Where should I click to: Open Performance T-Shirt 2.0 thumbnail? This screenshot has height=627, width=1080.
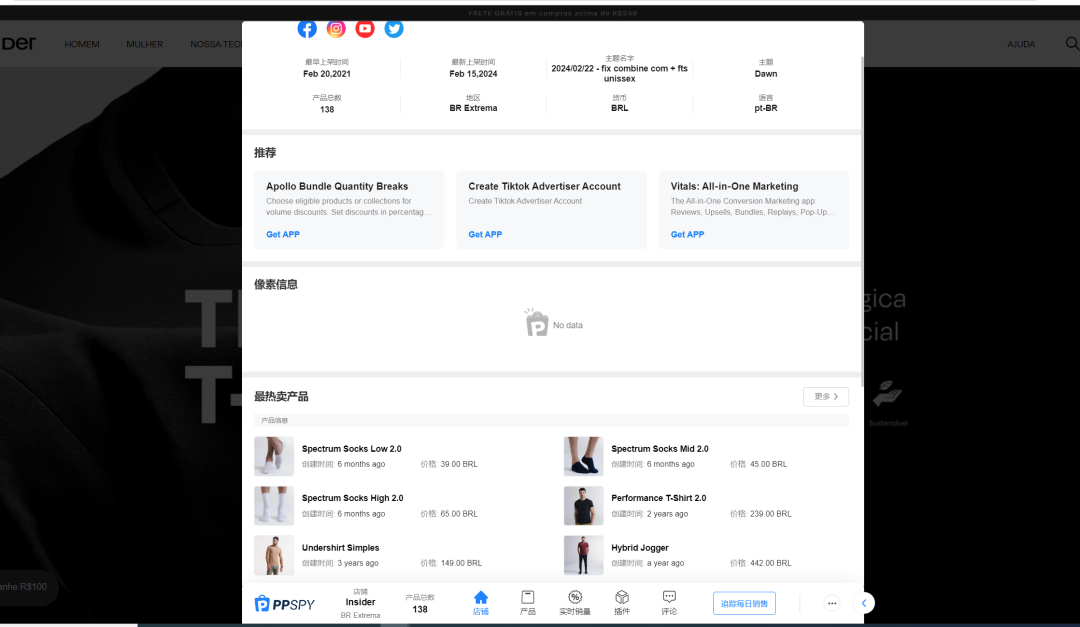coord(583,506)
